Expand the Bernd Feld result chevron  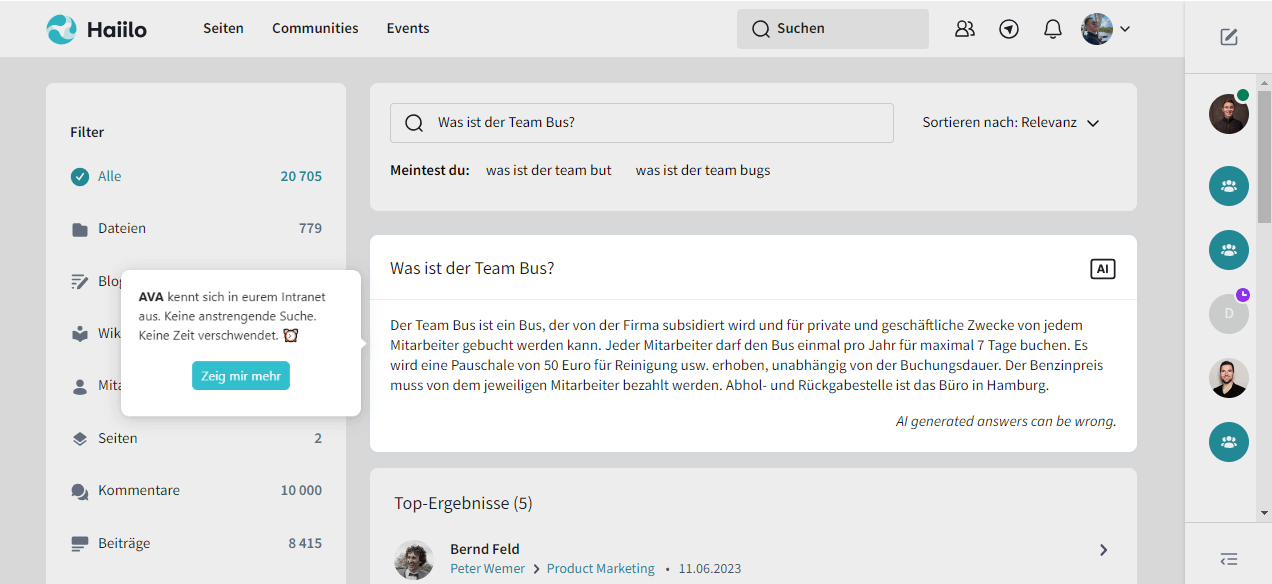(x=1104, y=550)
